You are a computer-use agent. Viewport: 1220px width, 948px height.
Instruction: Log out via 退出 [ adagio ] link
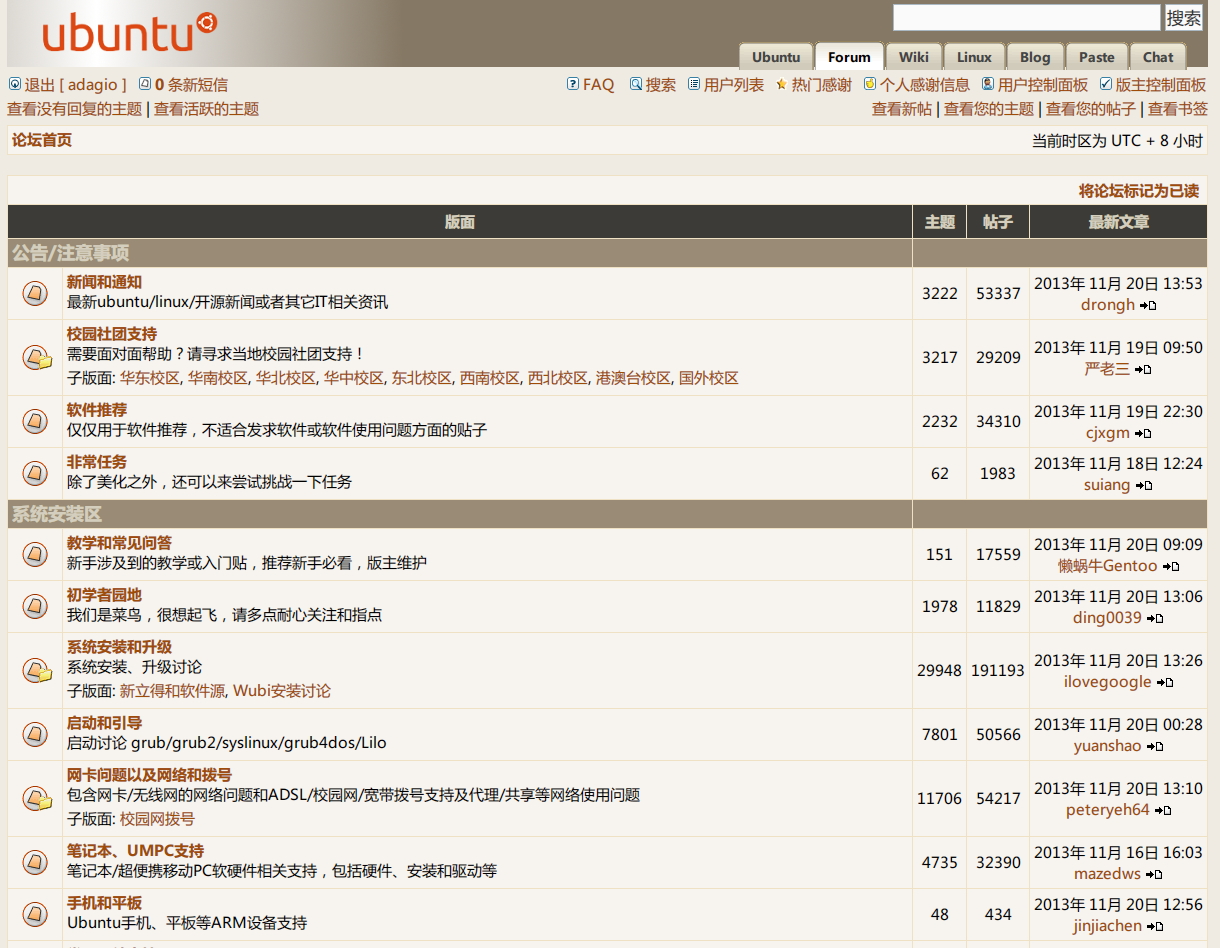pyautogui.click(x=76, y=85)
